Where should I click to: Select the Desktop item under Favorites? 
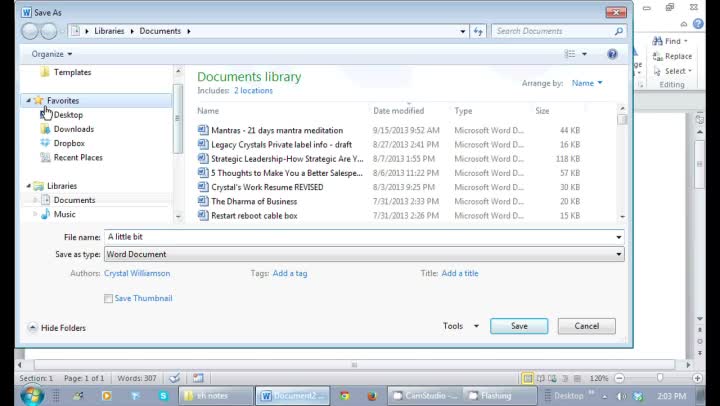coord(68,115)
